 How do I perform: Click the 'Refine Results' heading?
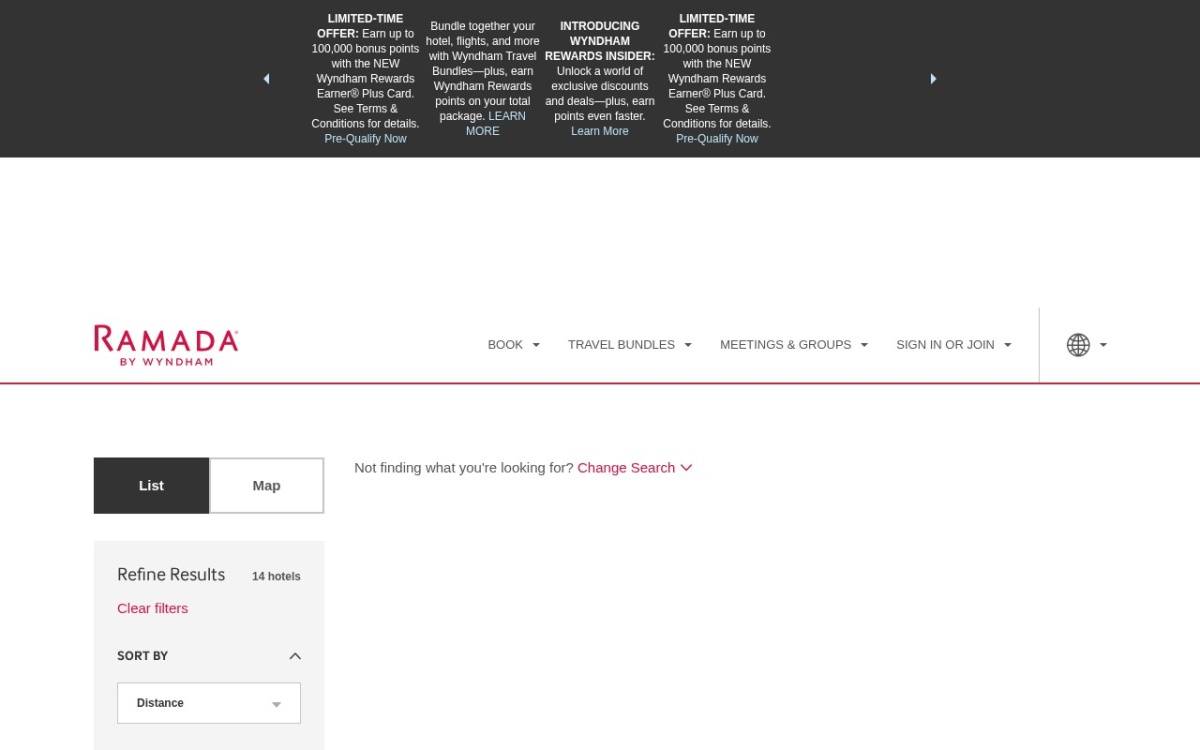(x=171, y=575)
